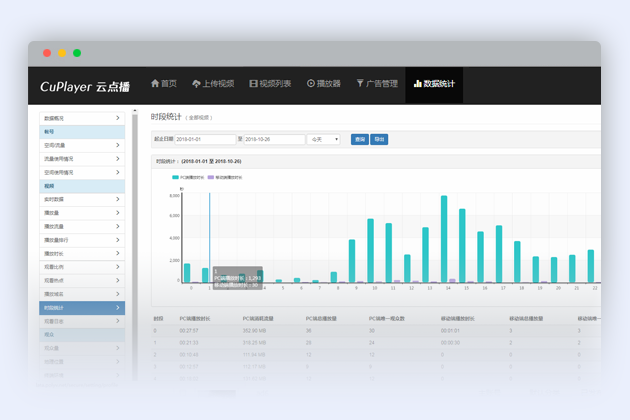
Task: Click the CuPlayer 云点播 logo
Action: pyautogui.click(x=84, y=86)
